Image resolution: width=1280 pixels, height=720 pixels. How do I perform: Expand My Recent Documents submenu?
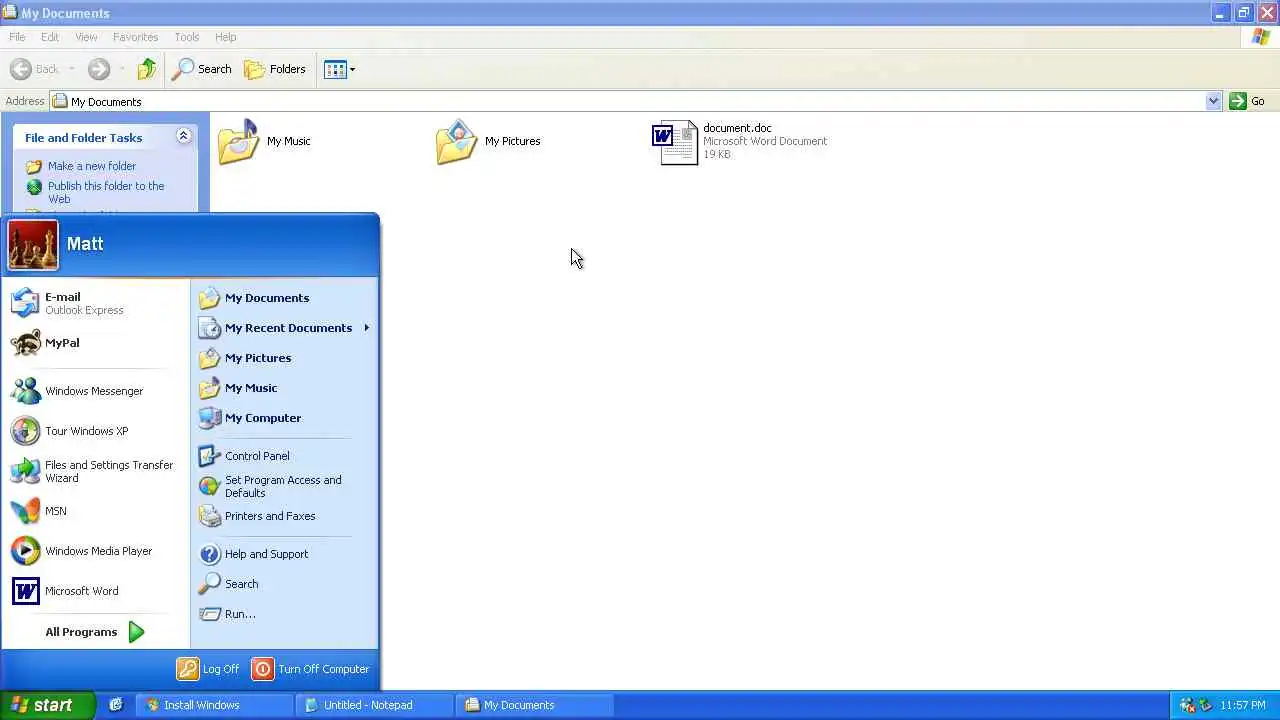pos(284,328)
